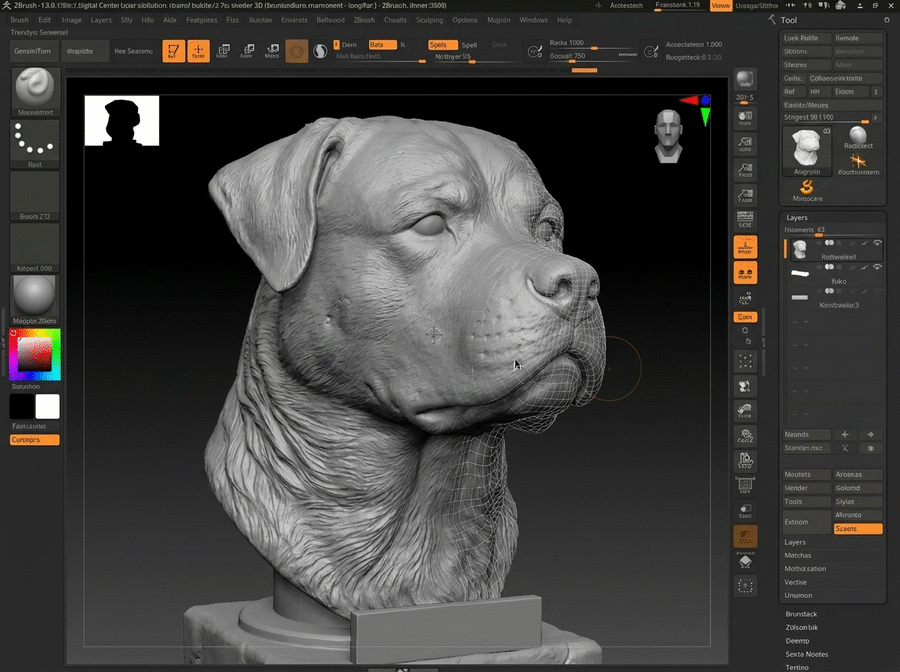Image resolution: width=900 pixels, height=672 pixels.
Task: Toggle visibility eye of Yoko layer
Action: (877, 267)
